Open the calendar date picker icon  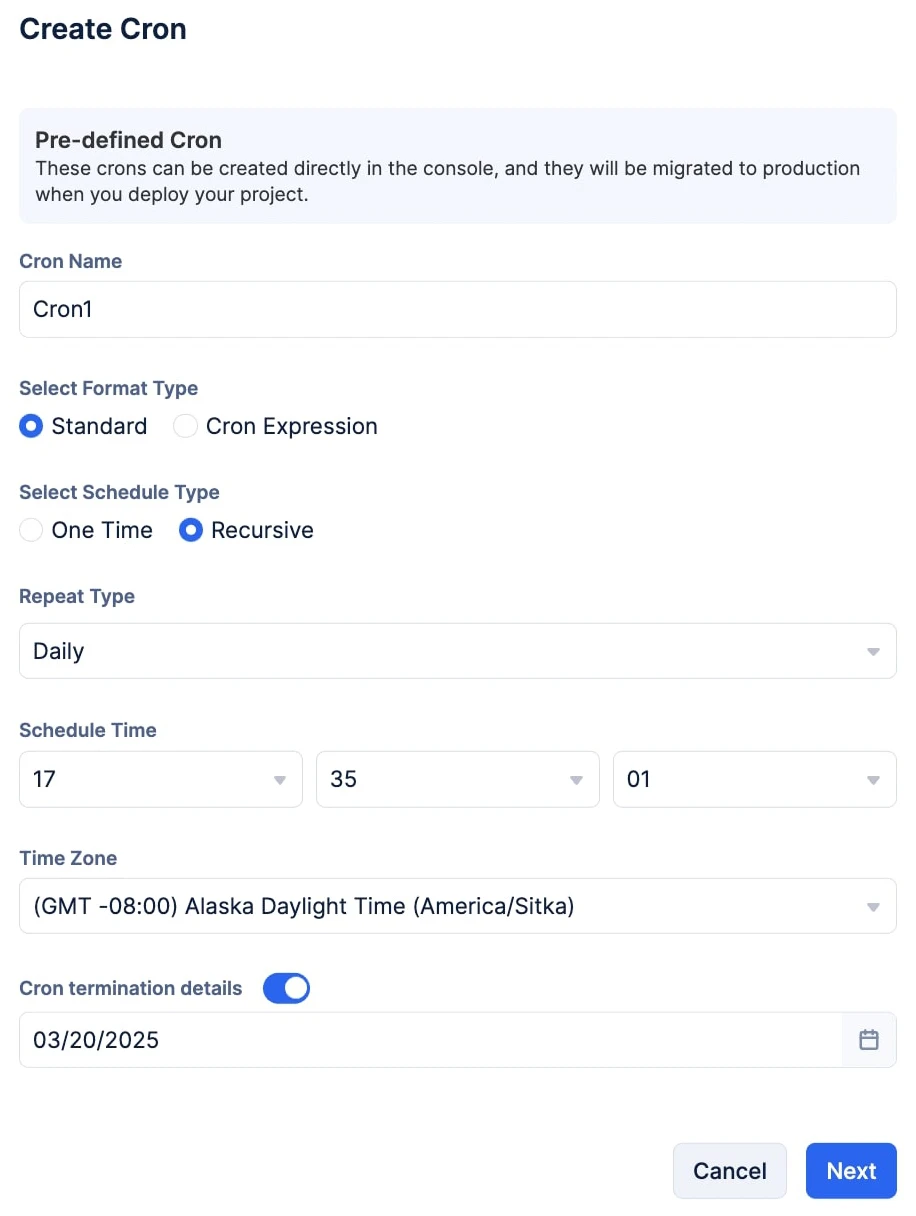[x=869, y=1040]
